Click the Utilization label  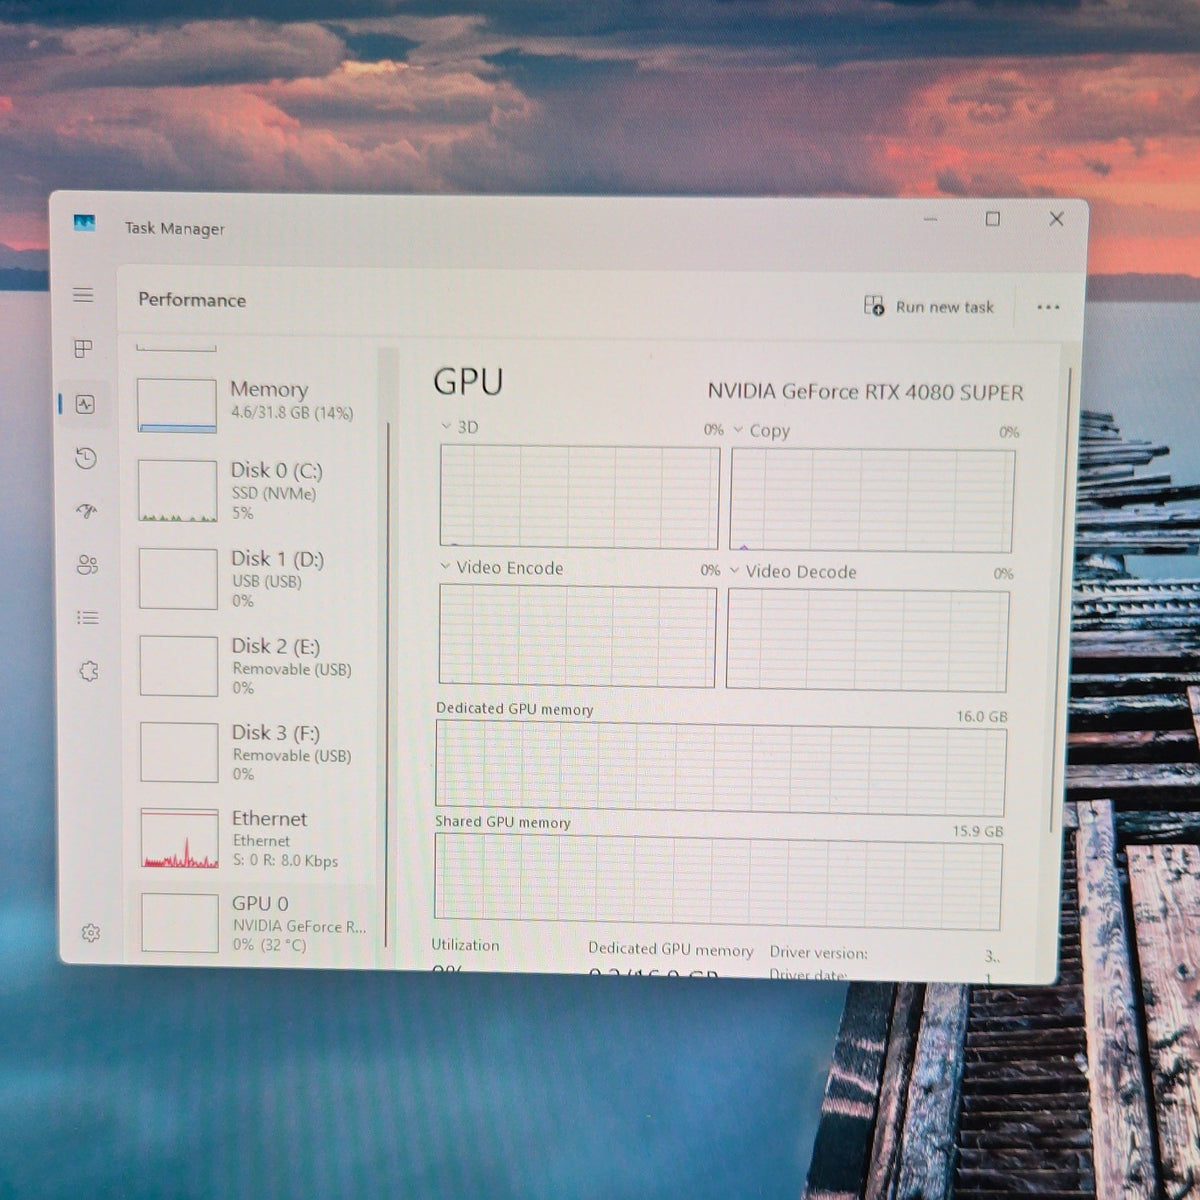point(465,945)
